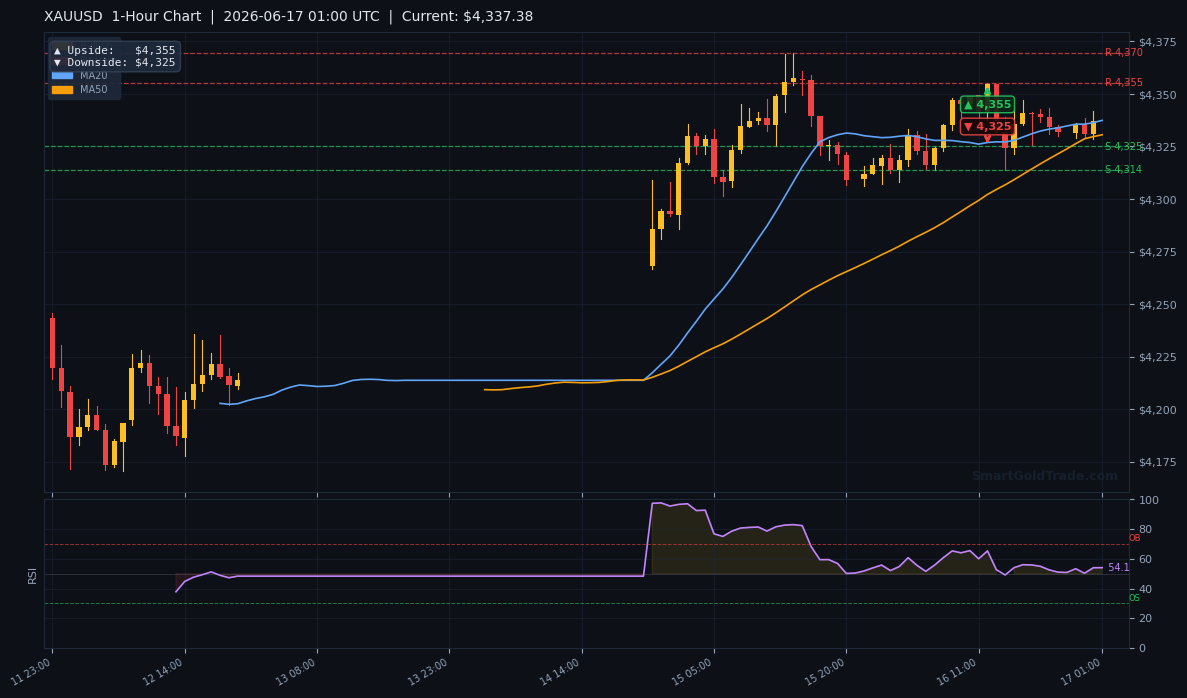
Task: Select the R 4,370 resistance label
Action: [x=1123, y=53]
